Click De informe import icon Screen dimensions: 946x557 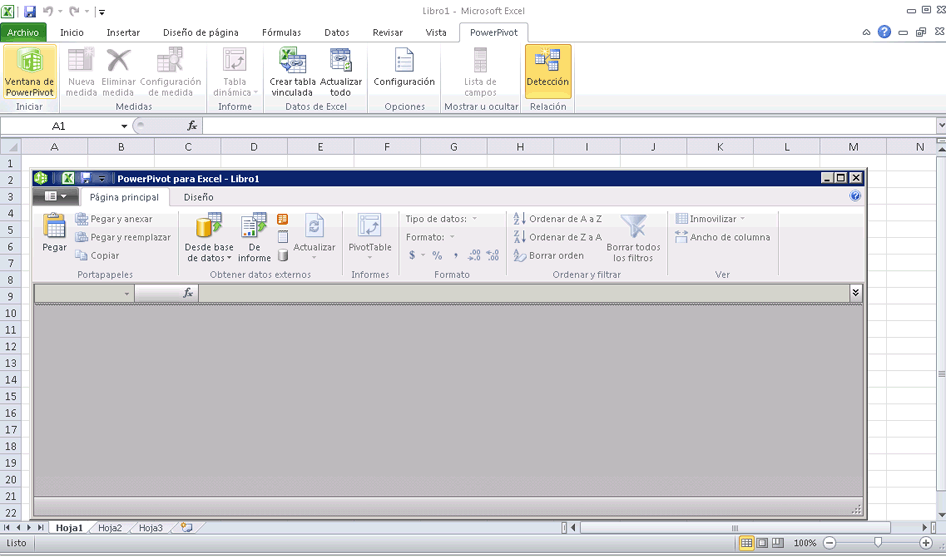[255, 238]
